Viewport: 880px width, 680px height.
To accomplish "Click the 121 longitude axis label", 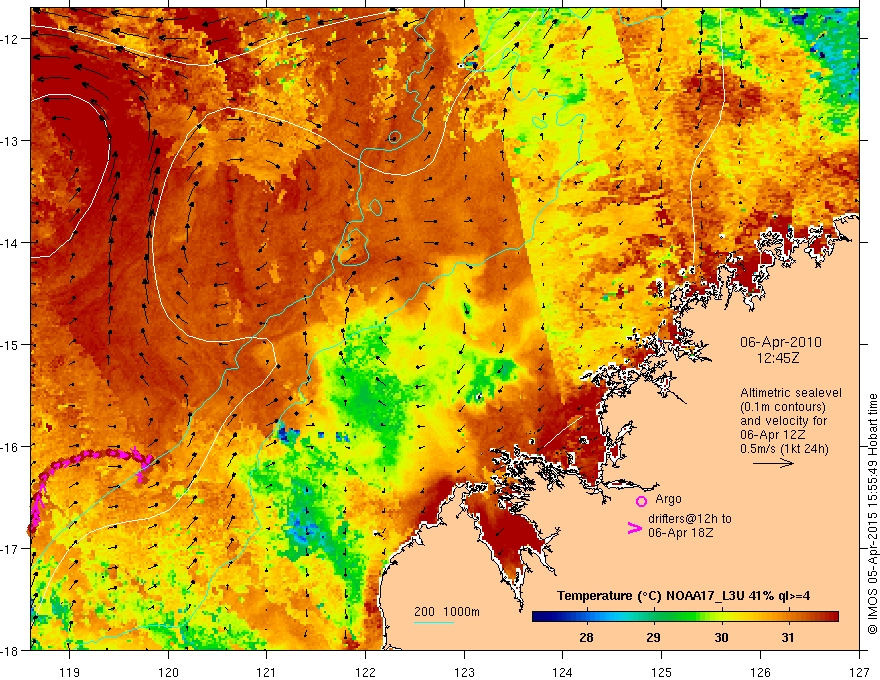I will click(267, 672).
